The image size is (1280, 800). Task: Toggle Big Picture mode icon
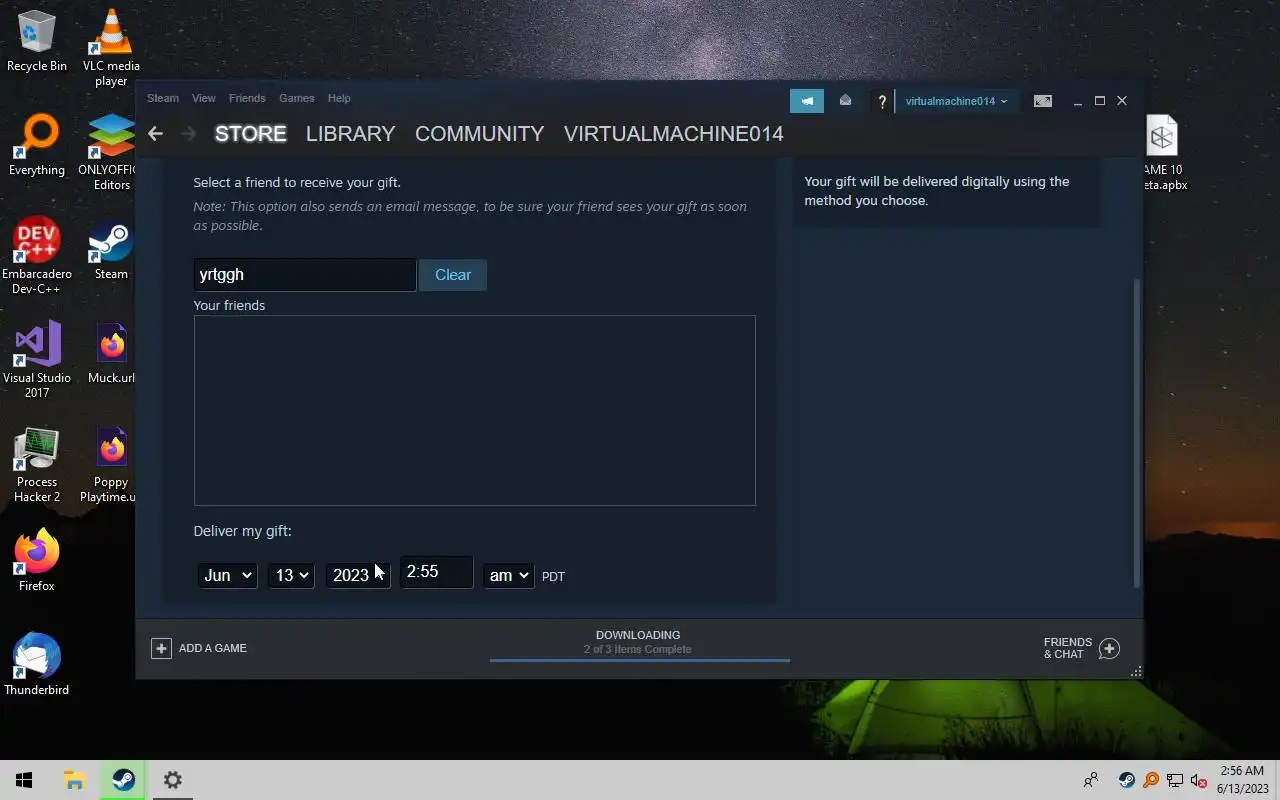[x=1042, y=101]
